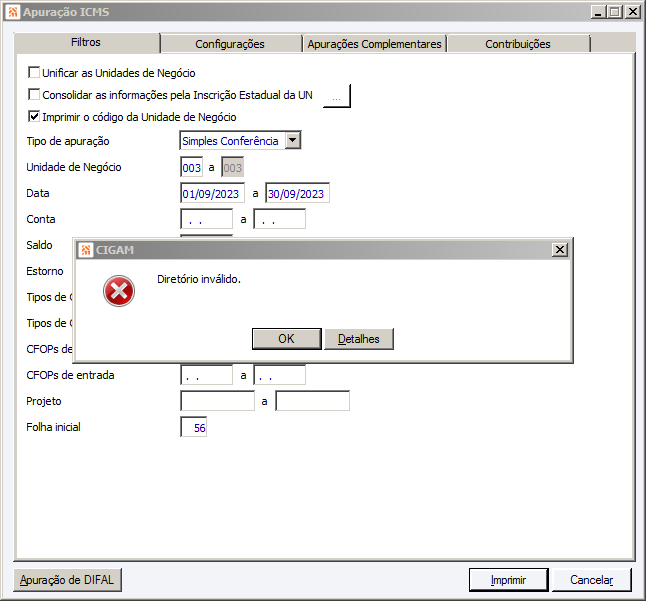Open the Apurações Complementares tab
Image resolution: width=646 pixels, height=601 pixels.
(x=374, y=44)
